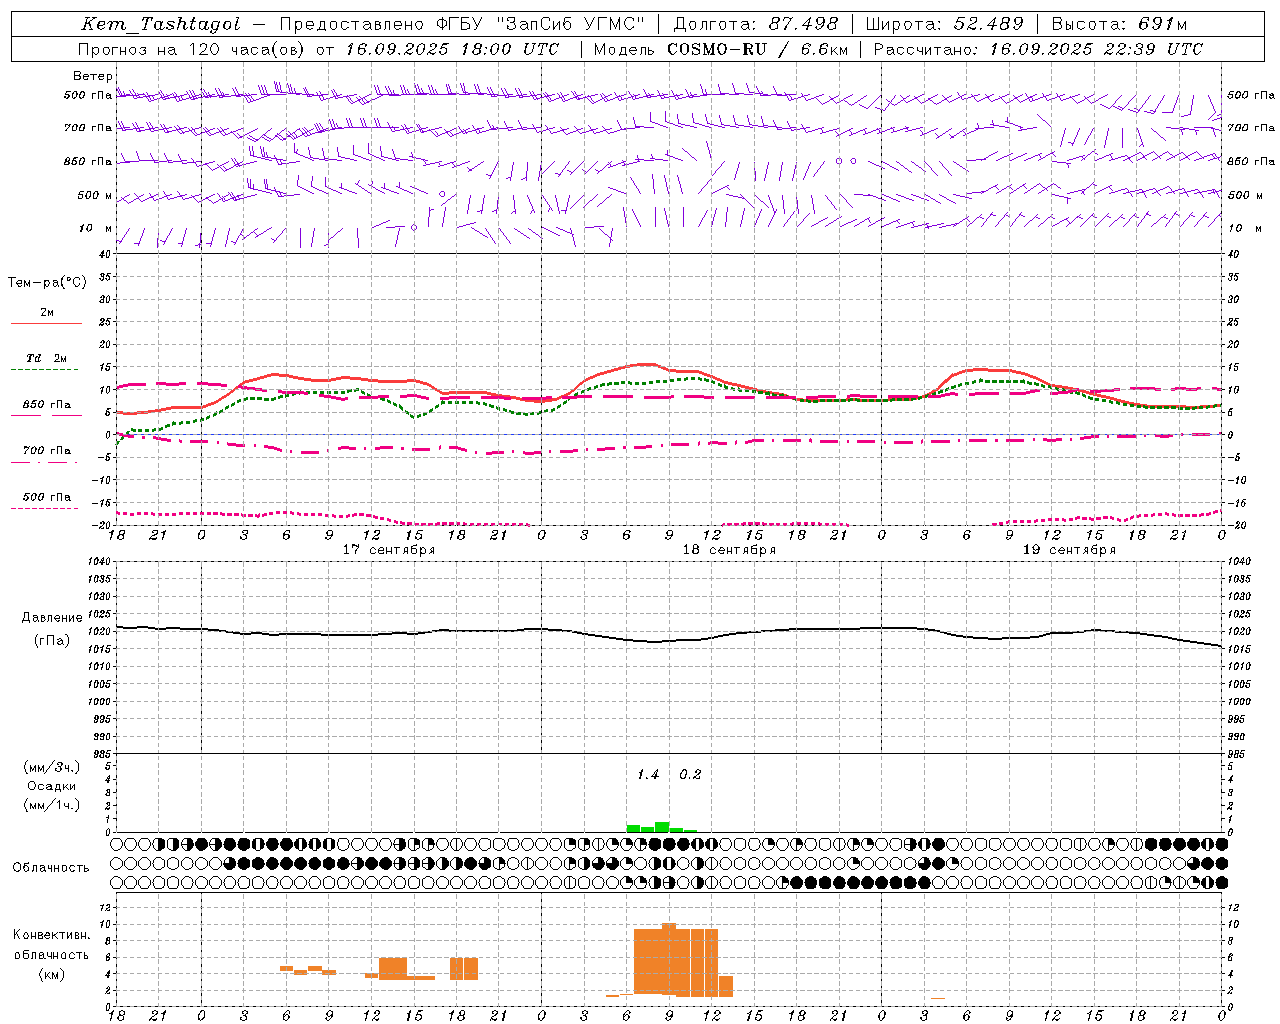Image resolution: width=1280 pixels, height=1024 pixels.
Task: Click the 'Долгота: 87.498' value
Action: pos(755,24)
